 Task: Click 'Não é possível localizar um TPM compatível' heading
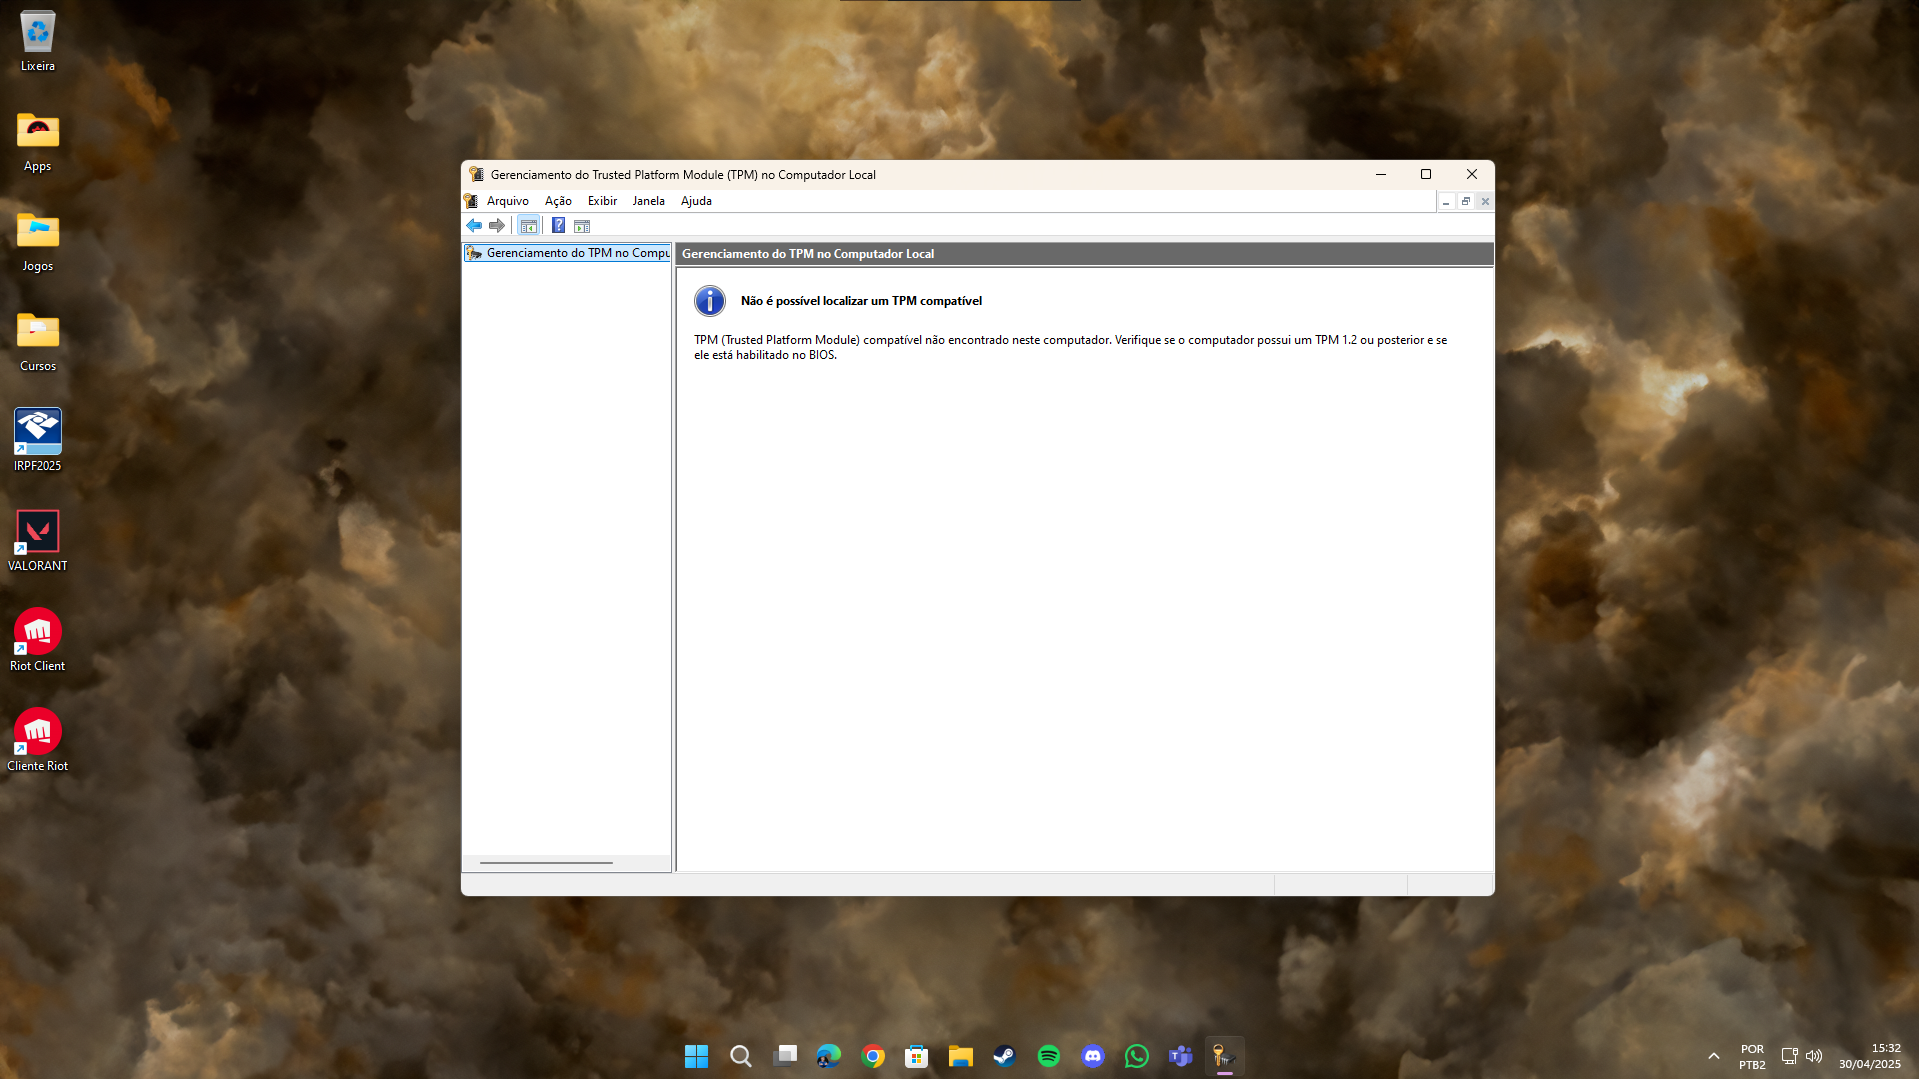[861, 301]
